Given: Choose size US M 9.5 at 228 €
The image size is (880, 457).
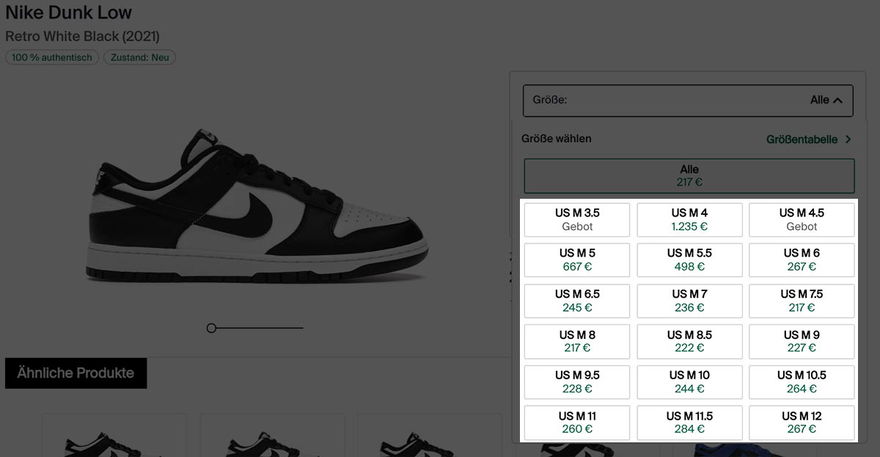Looking at the screenshot, I should 577,382.
